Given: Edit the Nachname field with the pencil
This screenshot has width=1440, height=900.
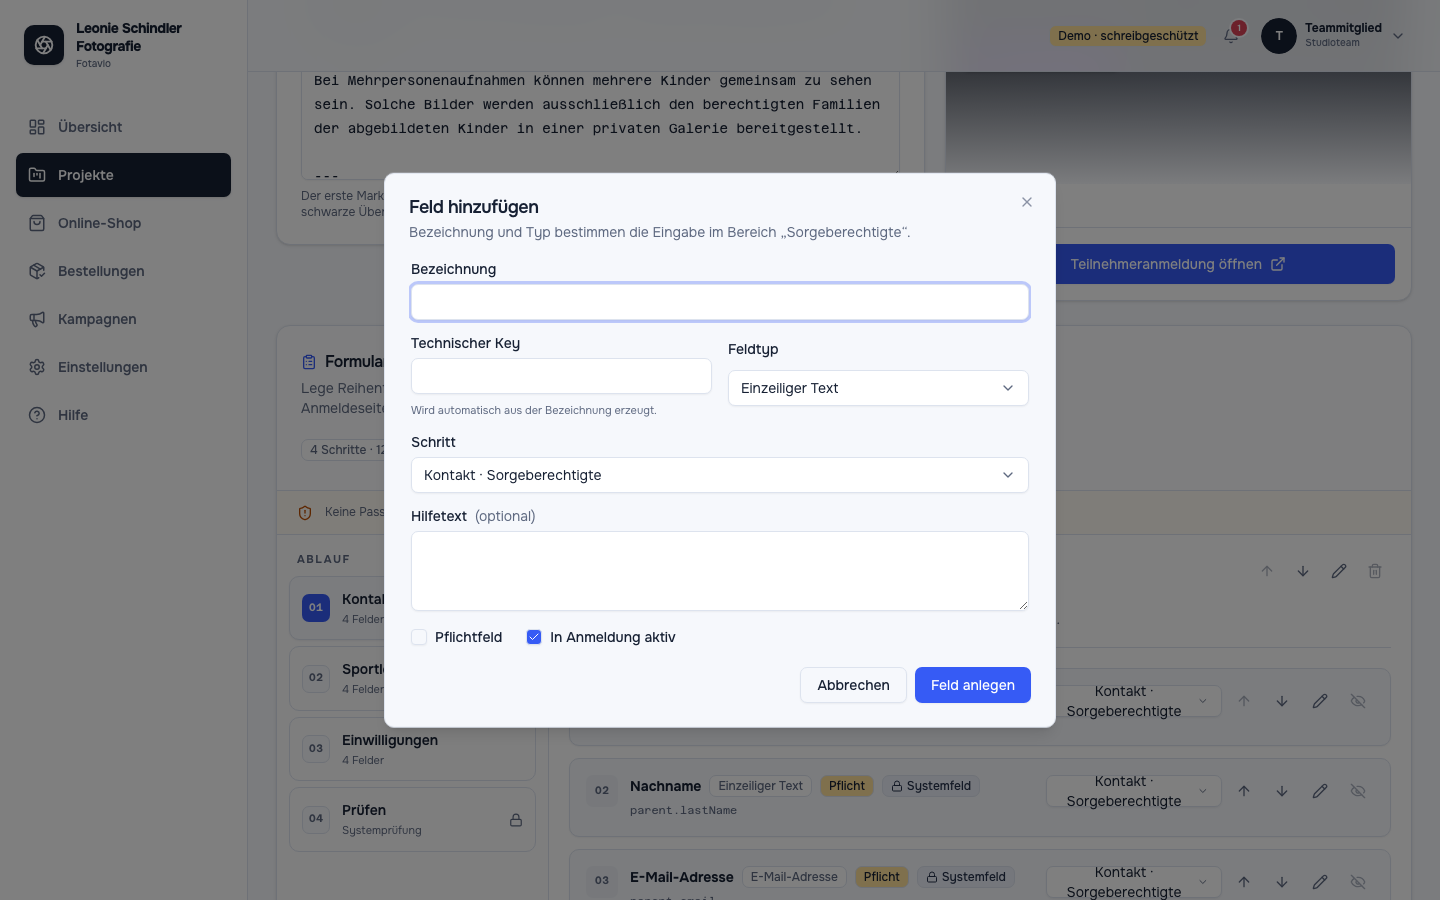Looking at the screenshot, I should point(1320,791).
